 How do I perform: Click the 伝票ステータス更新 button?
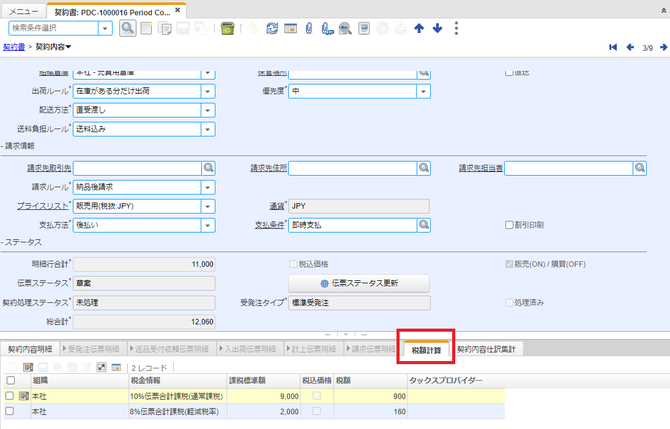point(359,283)
